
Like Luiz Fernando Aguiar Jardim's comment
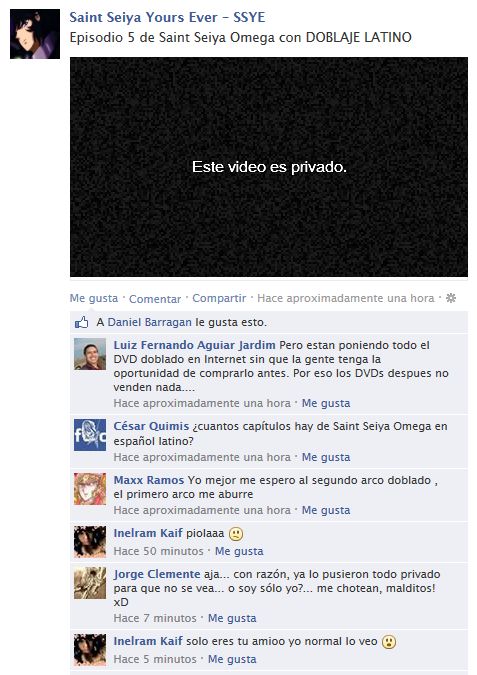[x=326, y=403]
